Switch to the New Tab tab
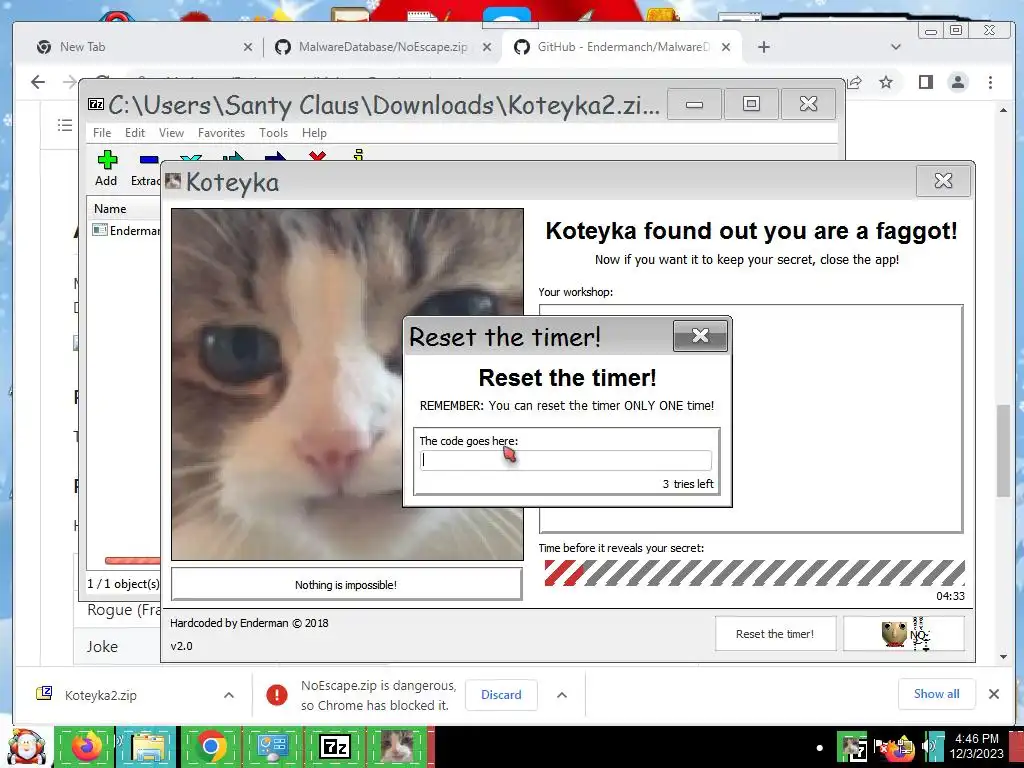Image resolution: width=1024 pixels, height=768 pixels. (x=144, y=47)
